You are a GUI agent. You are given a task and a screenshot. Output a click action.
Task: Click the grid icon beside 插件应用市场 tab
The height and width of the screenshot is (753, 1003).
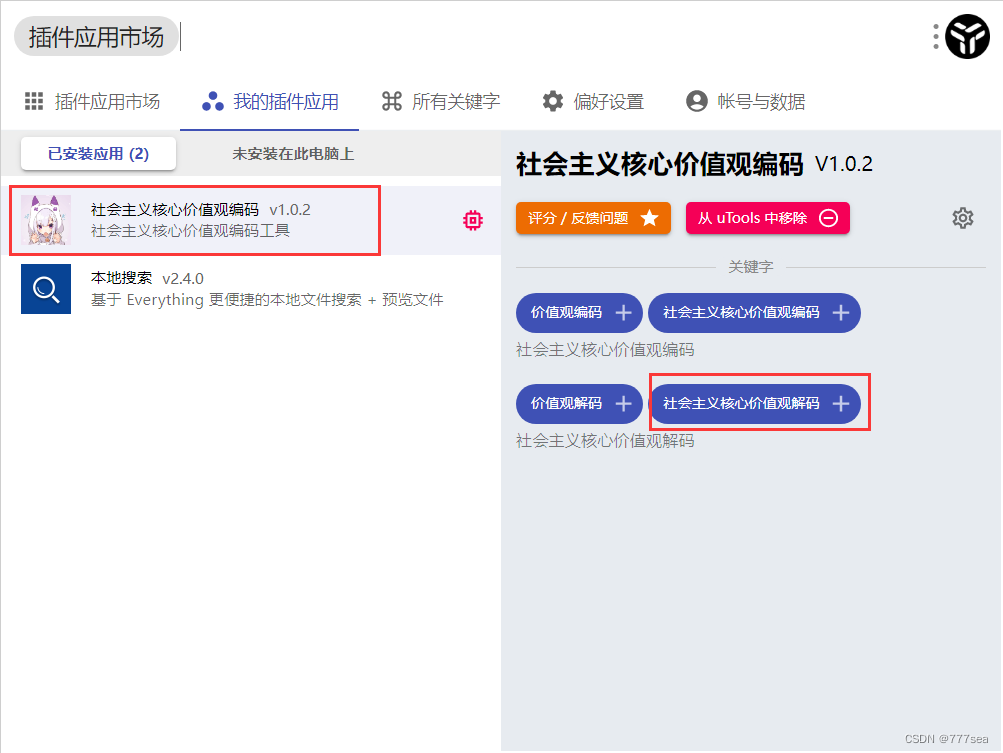coord(34,101)
